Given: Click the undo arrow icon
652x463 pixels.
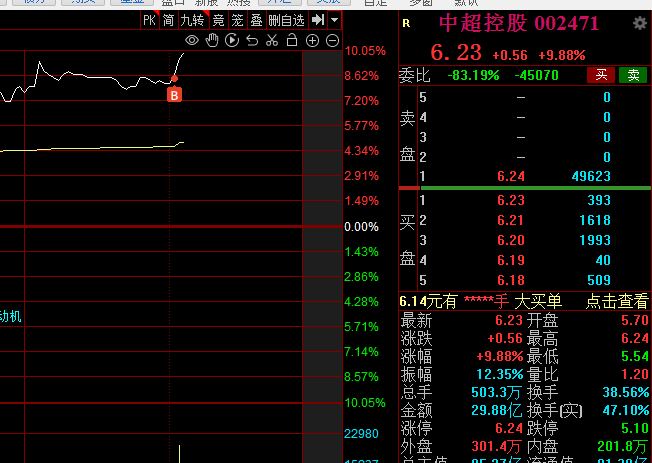Looking at the screenshot, I should pyautogui.click(x=252, y=40).
